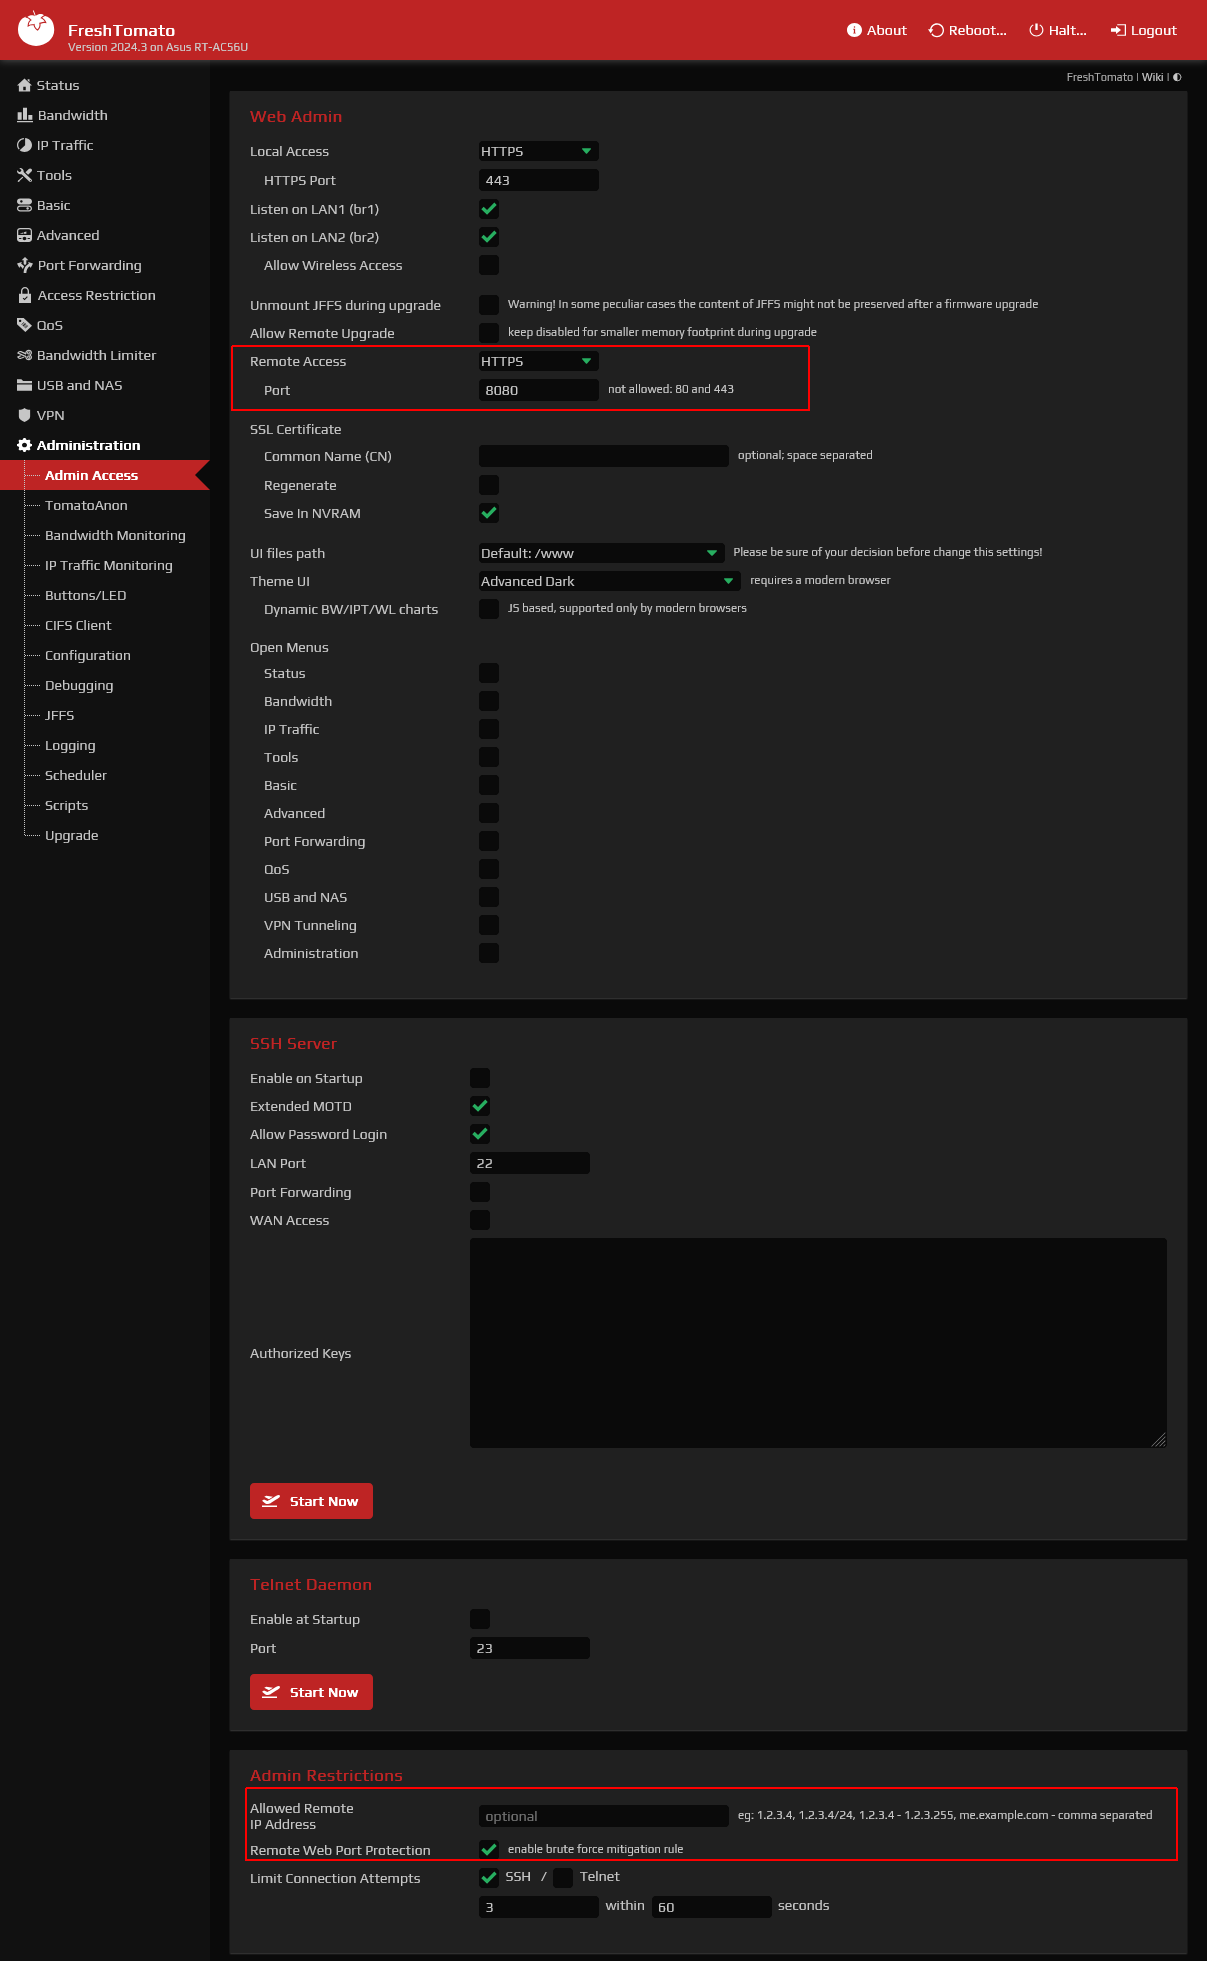This screenshot has width=1207, height=1961.
Task: Click the Bandwidth Limiter wind icon
Action: [x=25, y=355]
